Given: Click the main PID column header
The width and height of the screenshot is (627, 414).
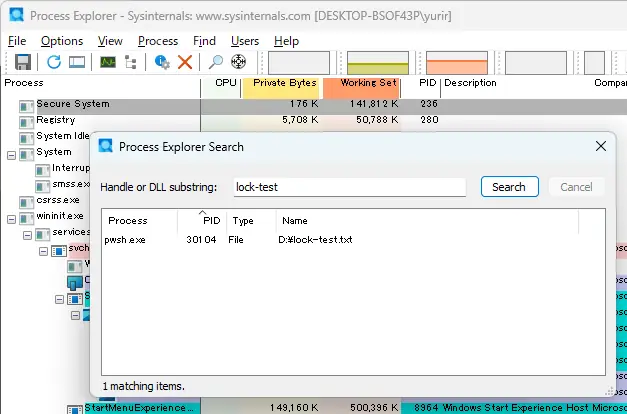Looking at the screenshot, I should click(x=421, y=83).
